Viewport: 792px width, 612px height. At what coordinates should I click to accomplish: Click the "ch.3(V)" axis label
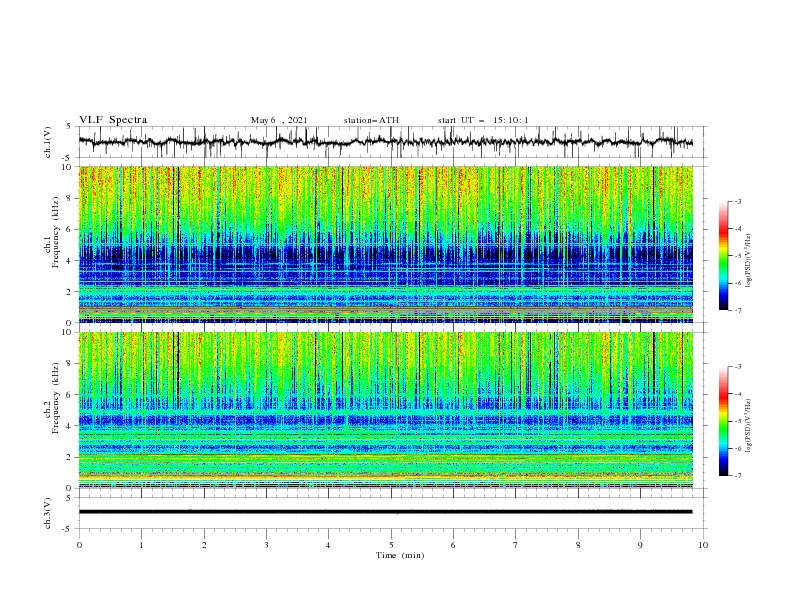click(x=48, y=513)
